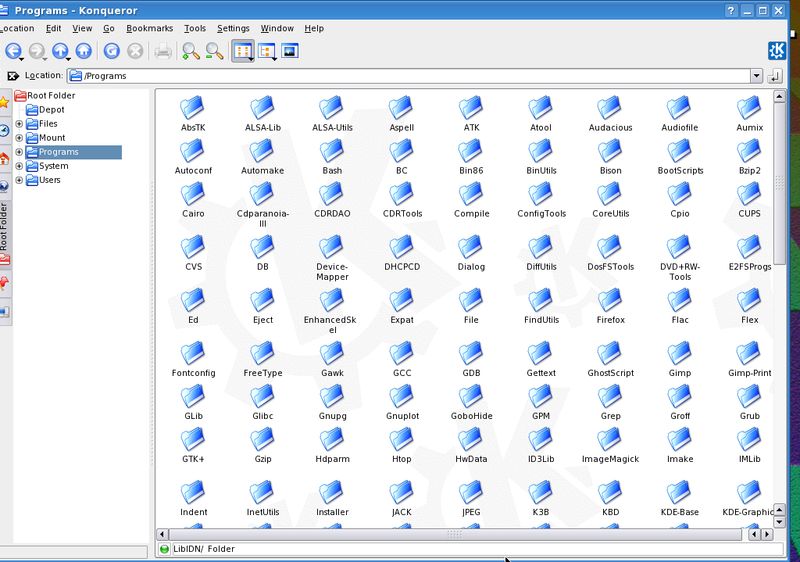This screenshot has width=800, height=562.
Task: Zoom out with magnifier minus
Action: point(214,51)
